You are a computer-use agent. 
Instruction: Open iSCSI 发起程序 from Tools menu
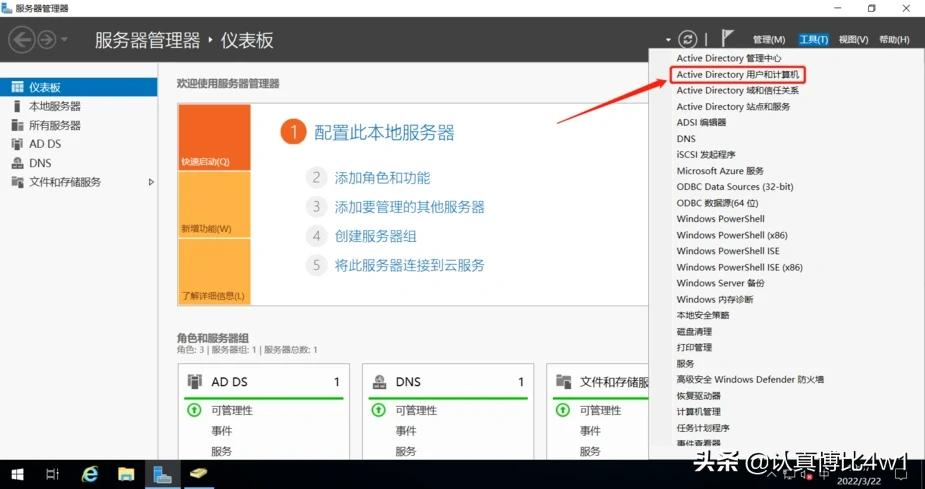coord(706,155)
